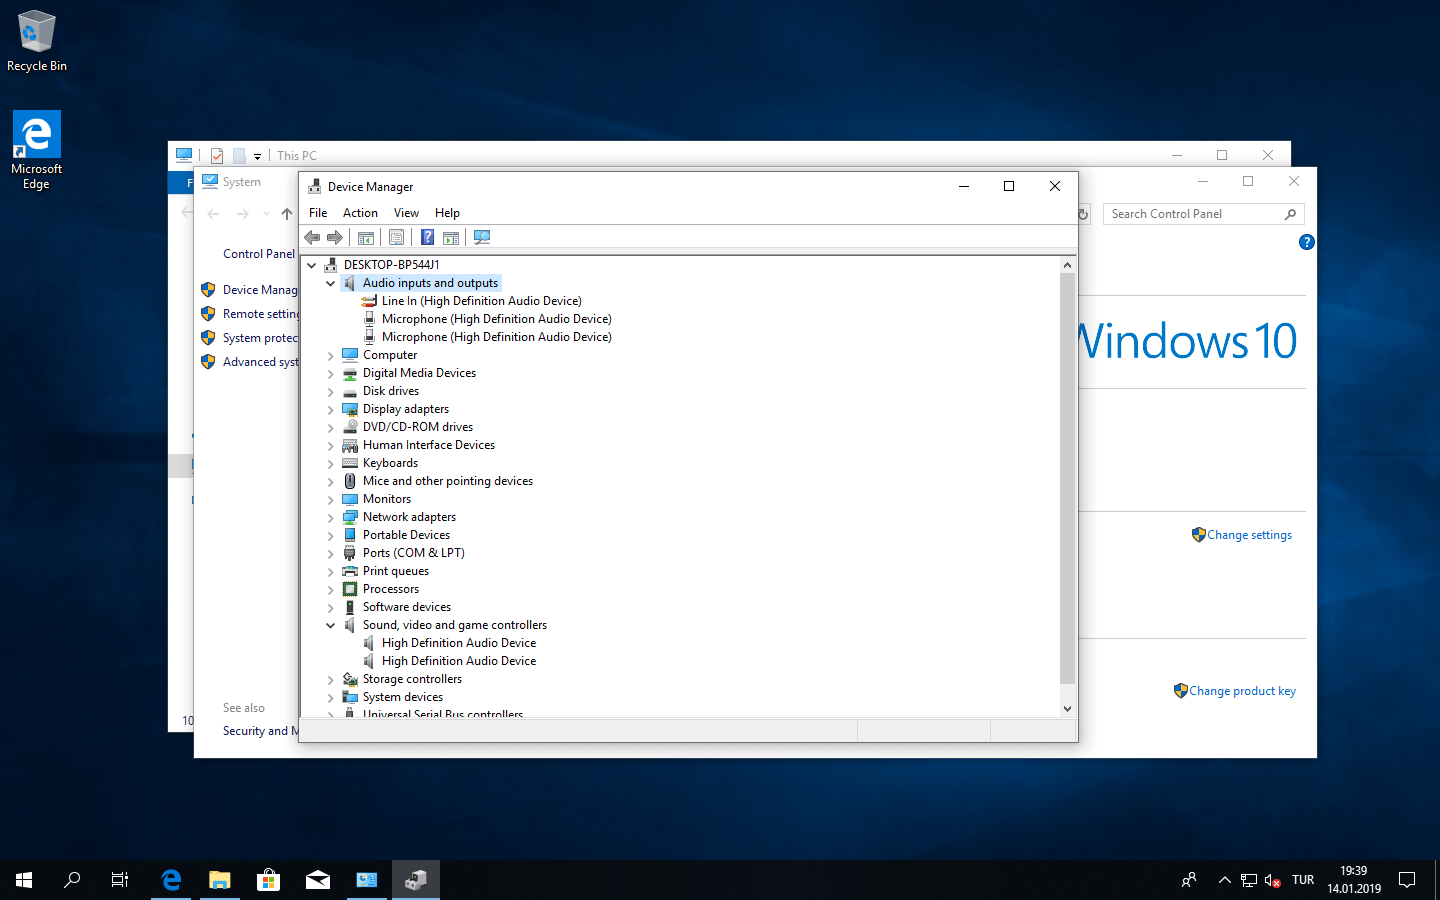The width and height of the screenshot is (1440, 900).
Task: Click the Search Control Panel field
Action: [1195, 214]
